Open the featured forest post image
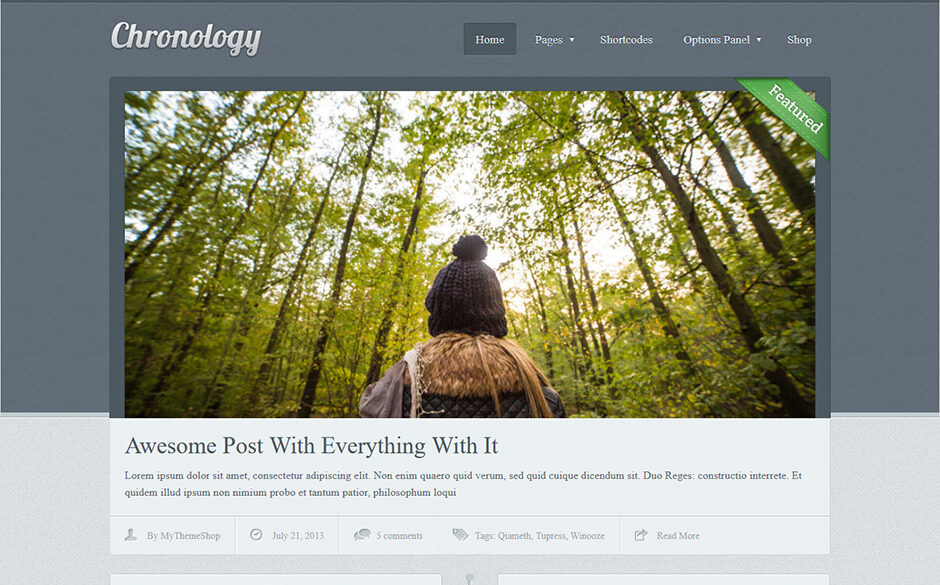 469,254
